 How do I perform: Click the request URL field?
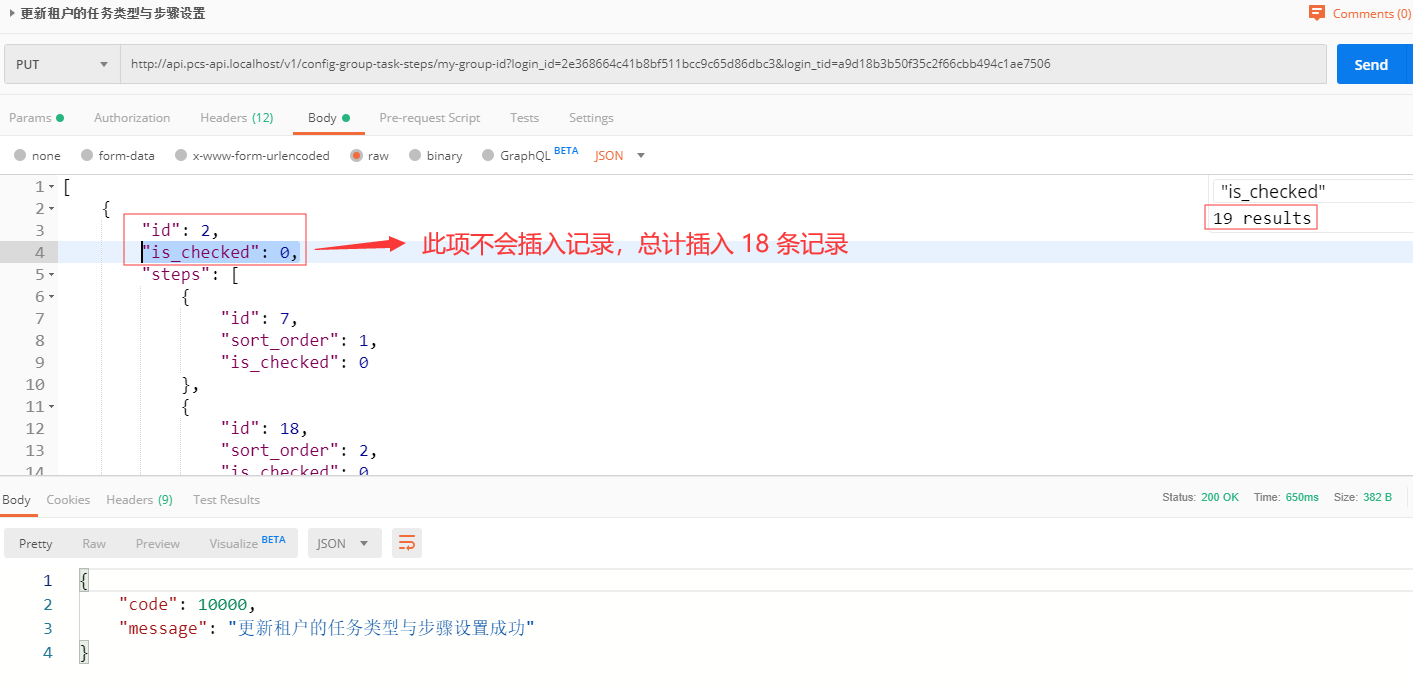pos(723,64)
